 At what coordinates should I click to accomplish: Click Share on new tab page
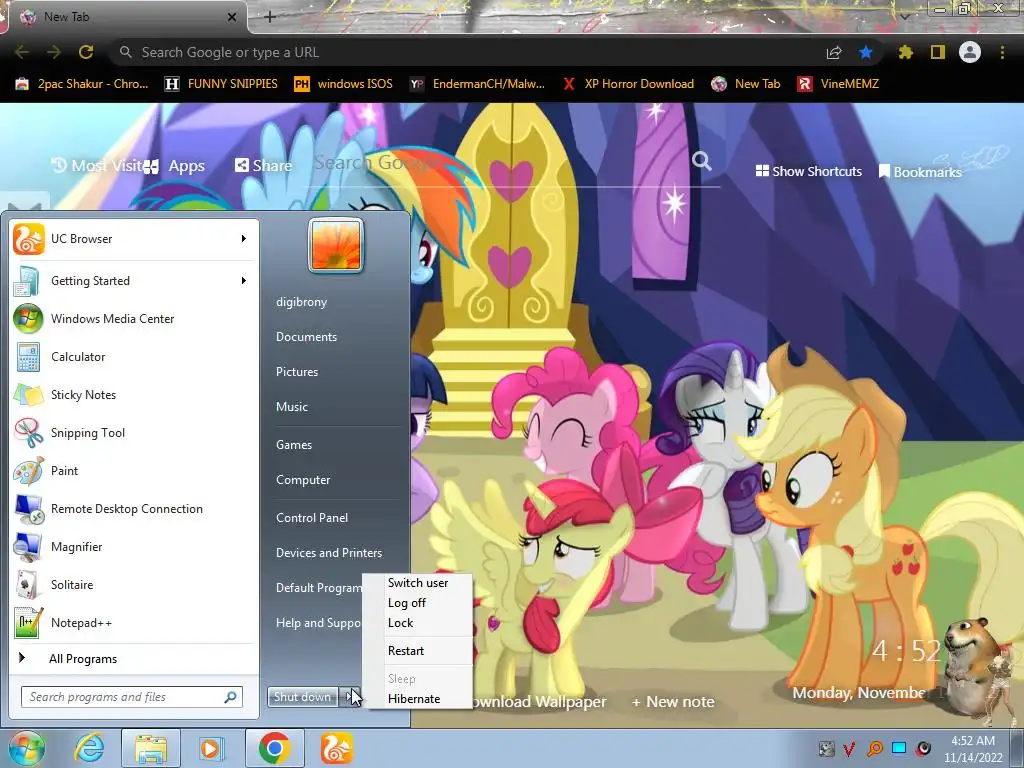point(263,165)
